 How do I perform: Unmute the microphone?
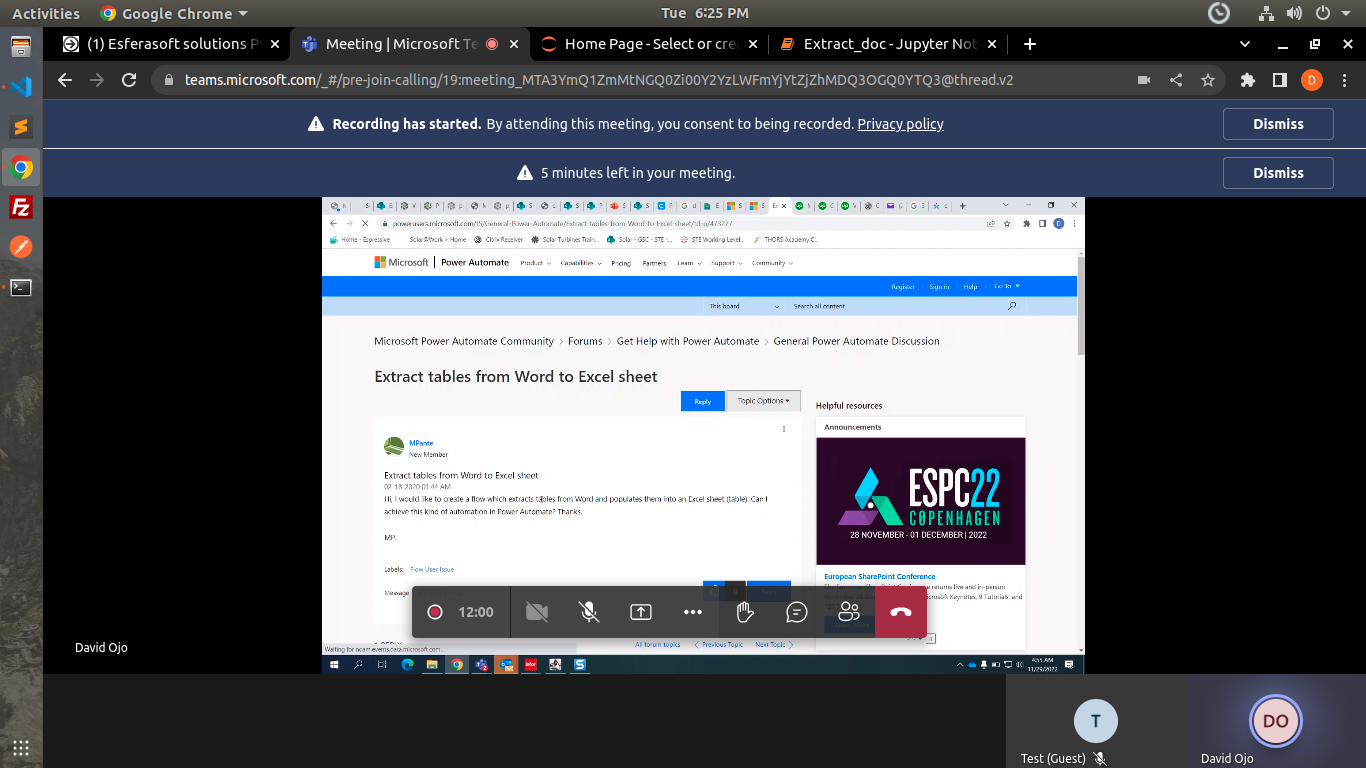[x=589, y=612]
